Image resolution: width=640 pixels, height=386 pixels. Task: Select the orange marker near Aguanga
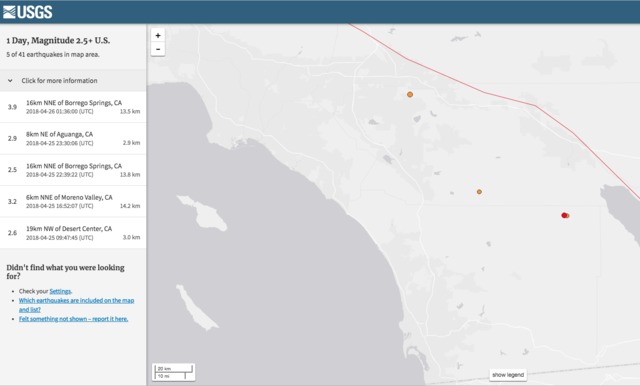click(479, 191)
